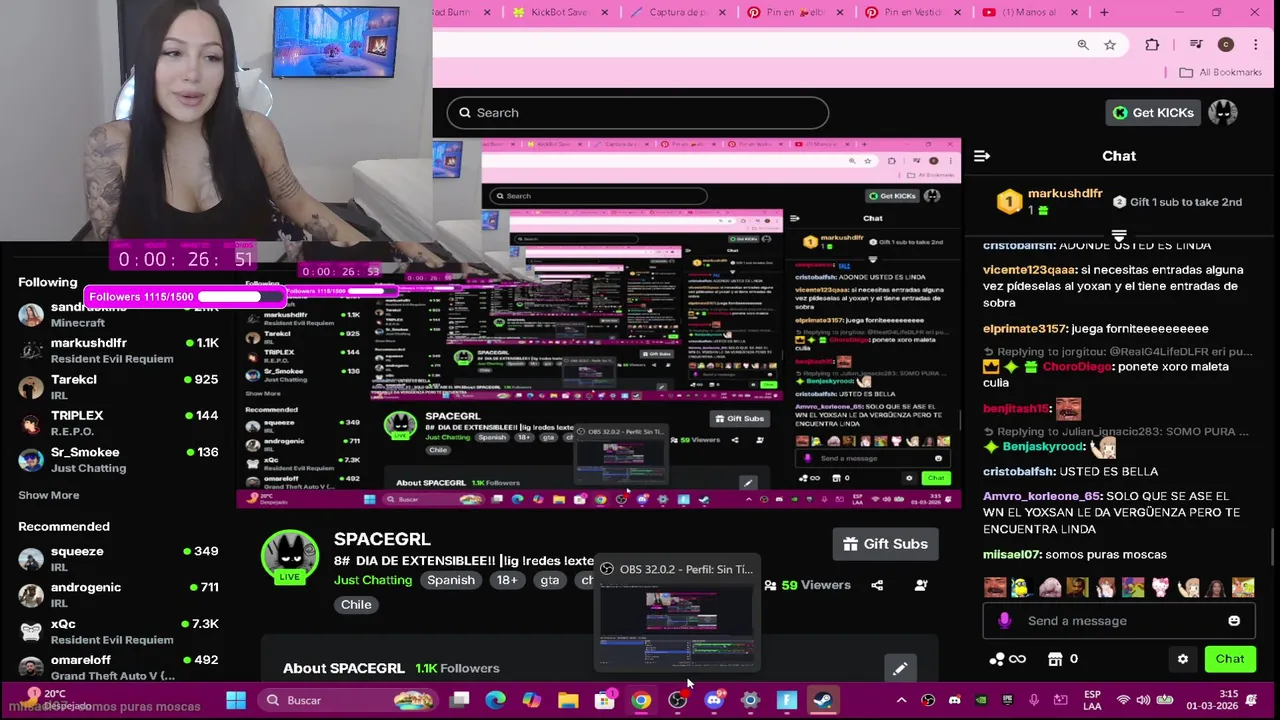
Task: Click Gift 1 sub to take 2nd
Action: pyautogui.click(x=1177, y=202)
